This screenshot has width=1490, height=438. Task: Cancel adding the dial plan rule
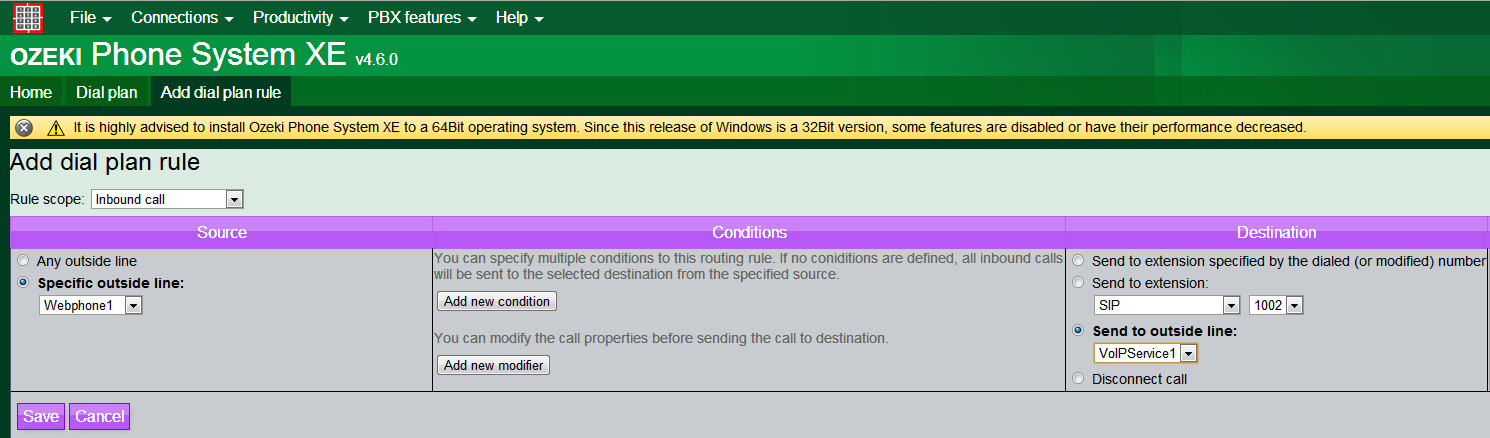click(99, 416)
